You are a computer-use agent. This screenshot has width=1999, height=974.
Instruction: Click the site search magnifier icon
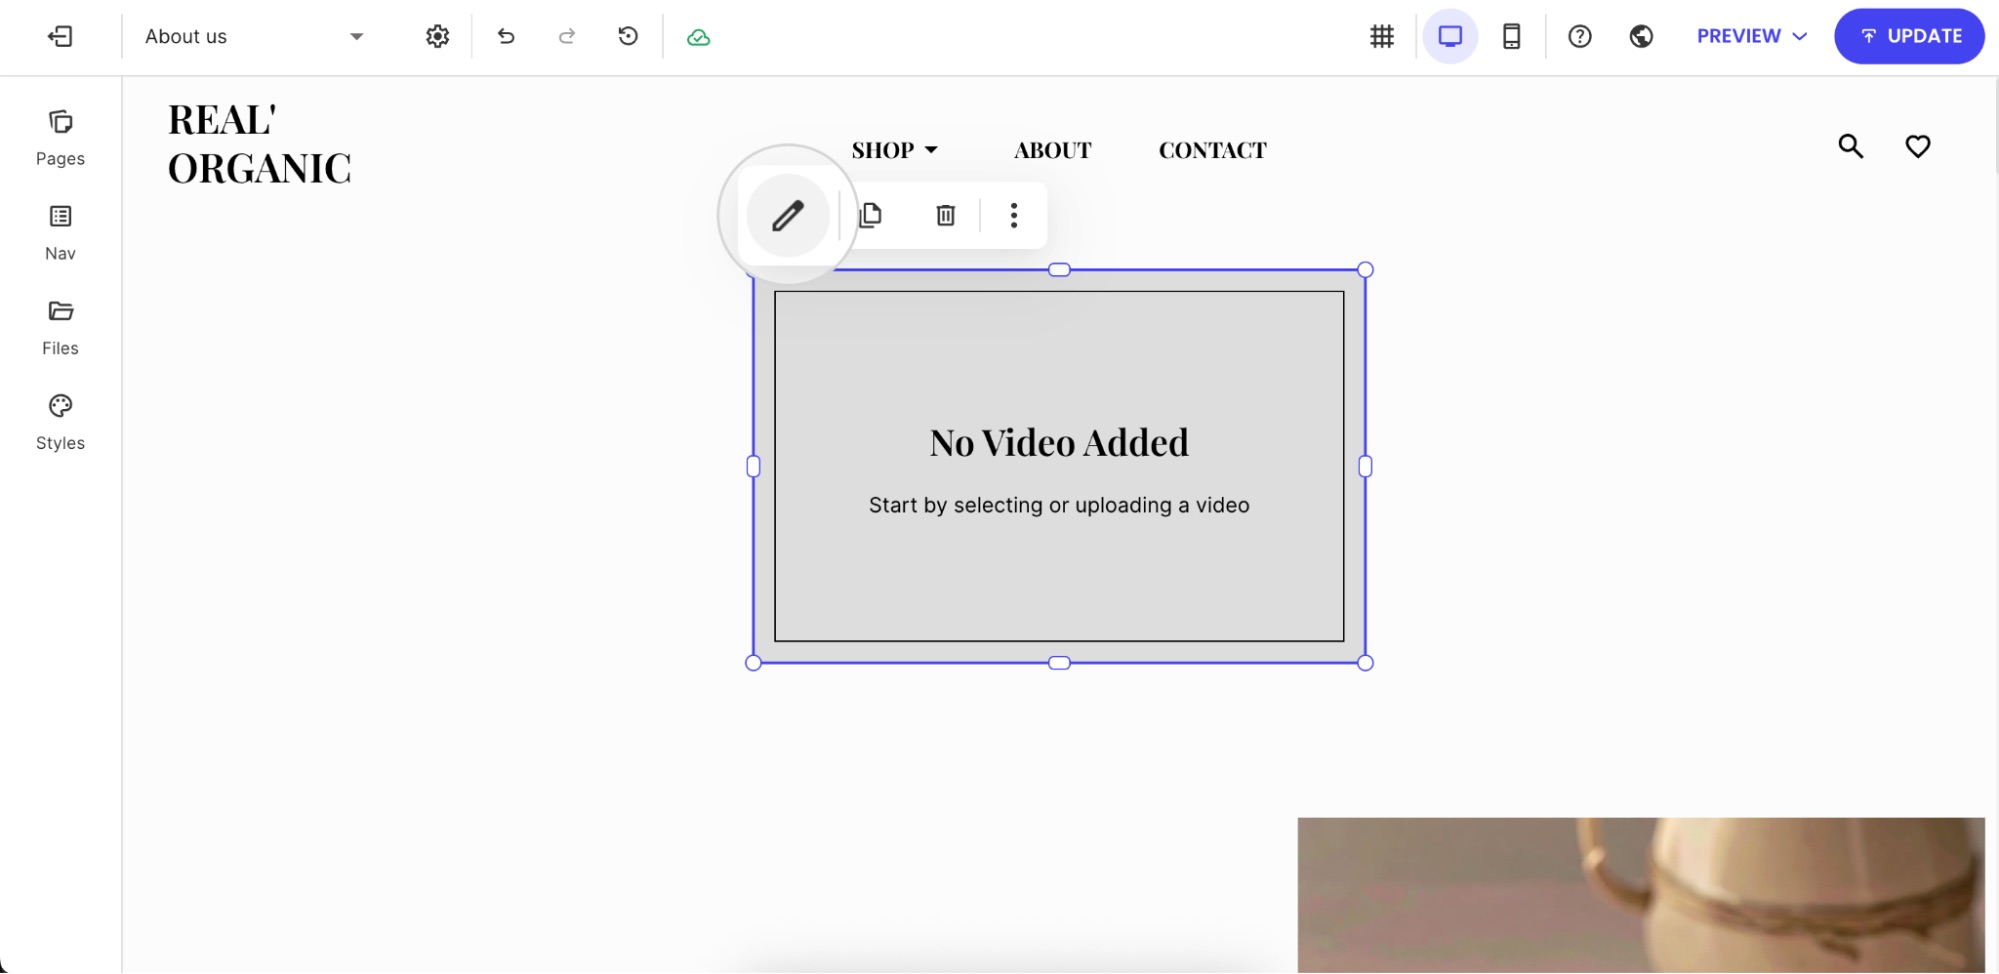pos(1851,147)
